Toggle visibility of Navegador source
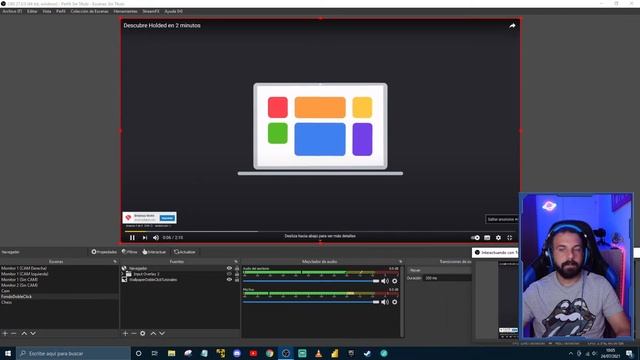The width and height of the screenshot is (640, 360). coord(229,268)
